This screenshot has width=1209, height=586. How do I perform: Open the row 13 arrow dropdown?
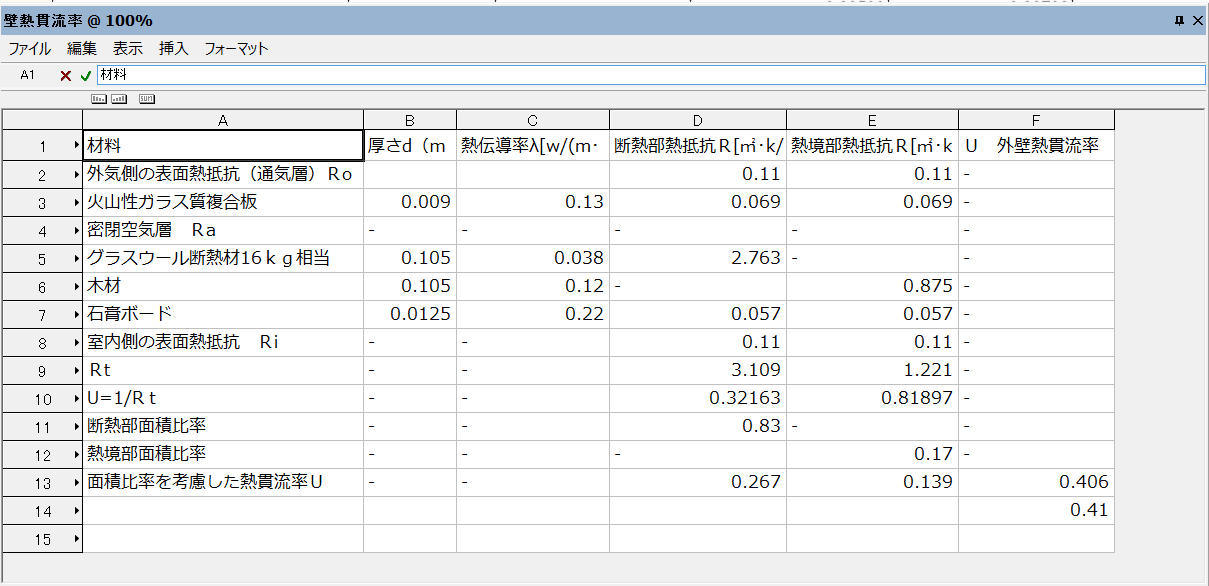(x=77, y=483)
